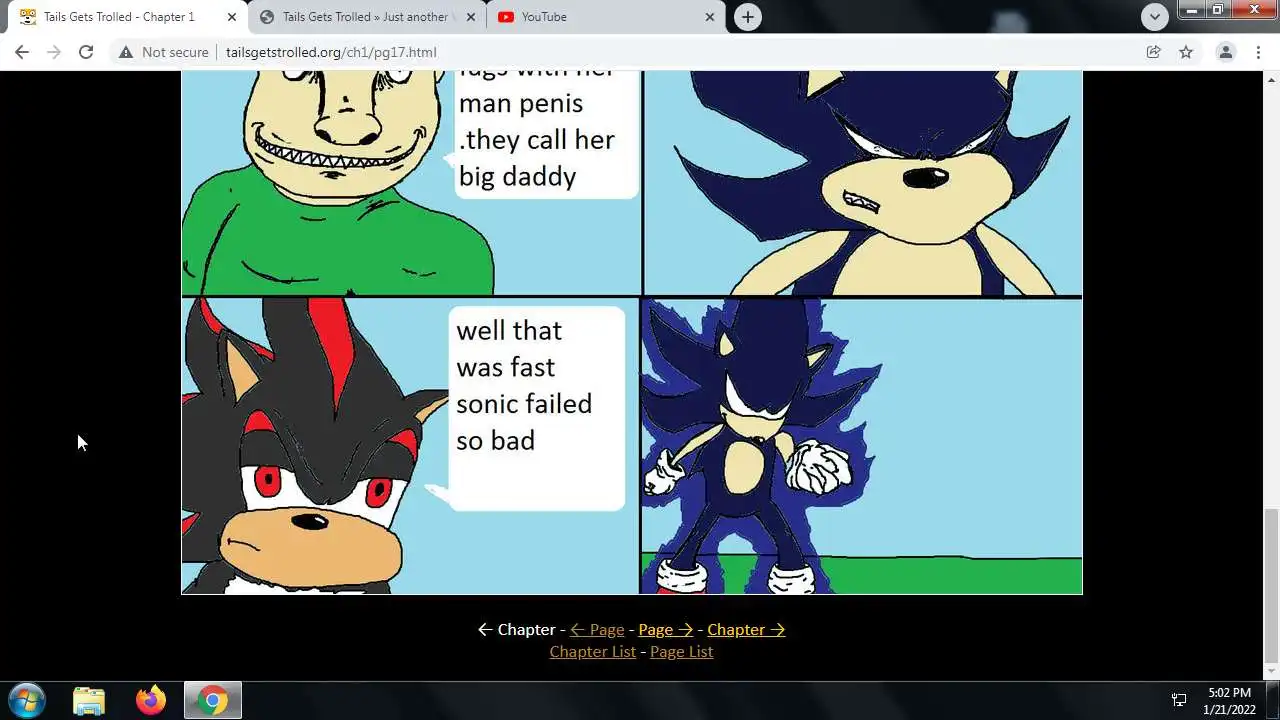The width and height of the screenshot is (1280, 720).
Task: Click the 'well that was fast' speech bubble
Action: (536, 408)
